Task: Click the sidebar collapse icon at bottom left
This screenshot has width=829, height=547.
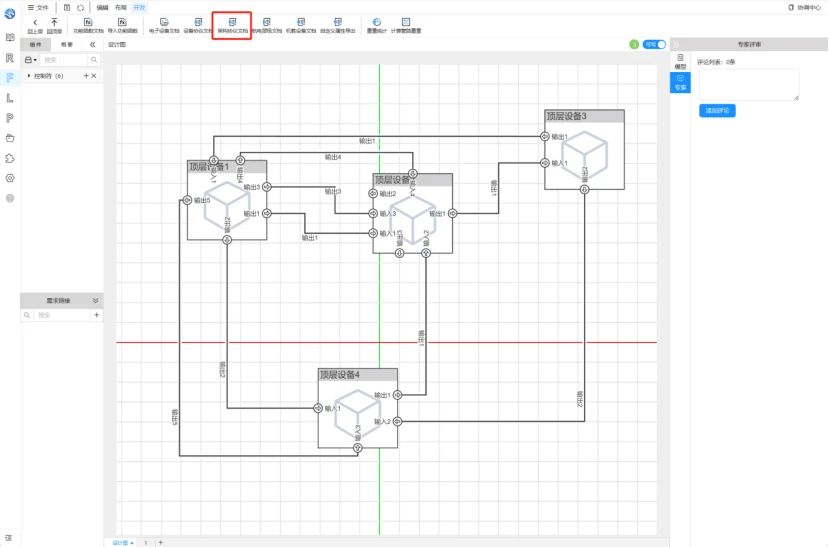Action: [x=8, y=537]
